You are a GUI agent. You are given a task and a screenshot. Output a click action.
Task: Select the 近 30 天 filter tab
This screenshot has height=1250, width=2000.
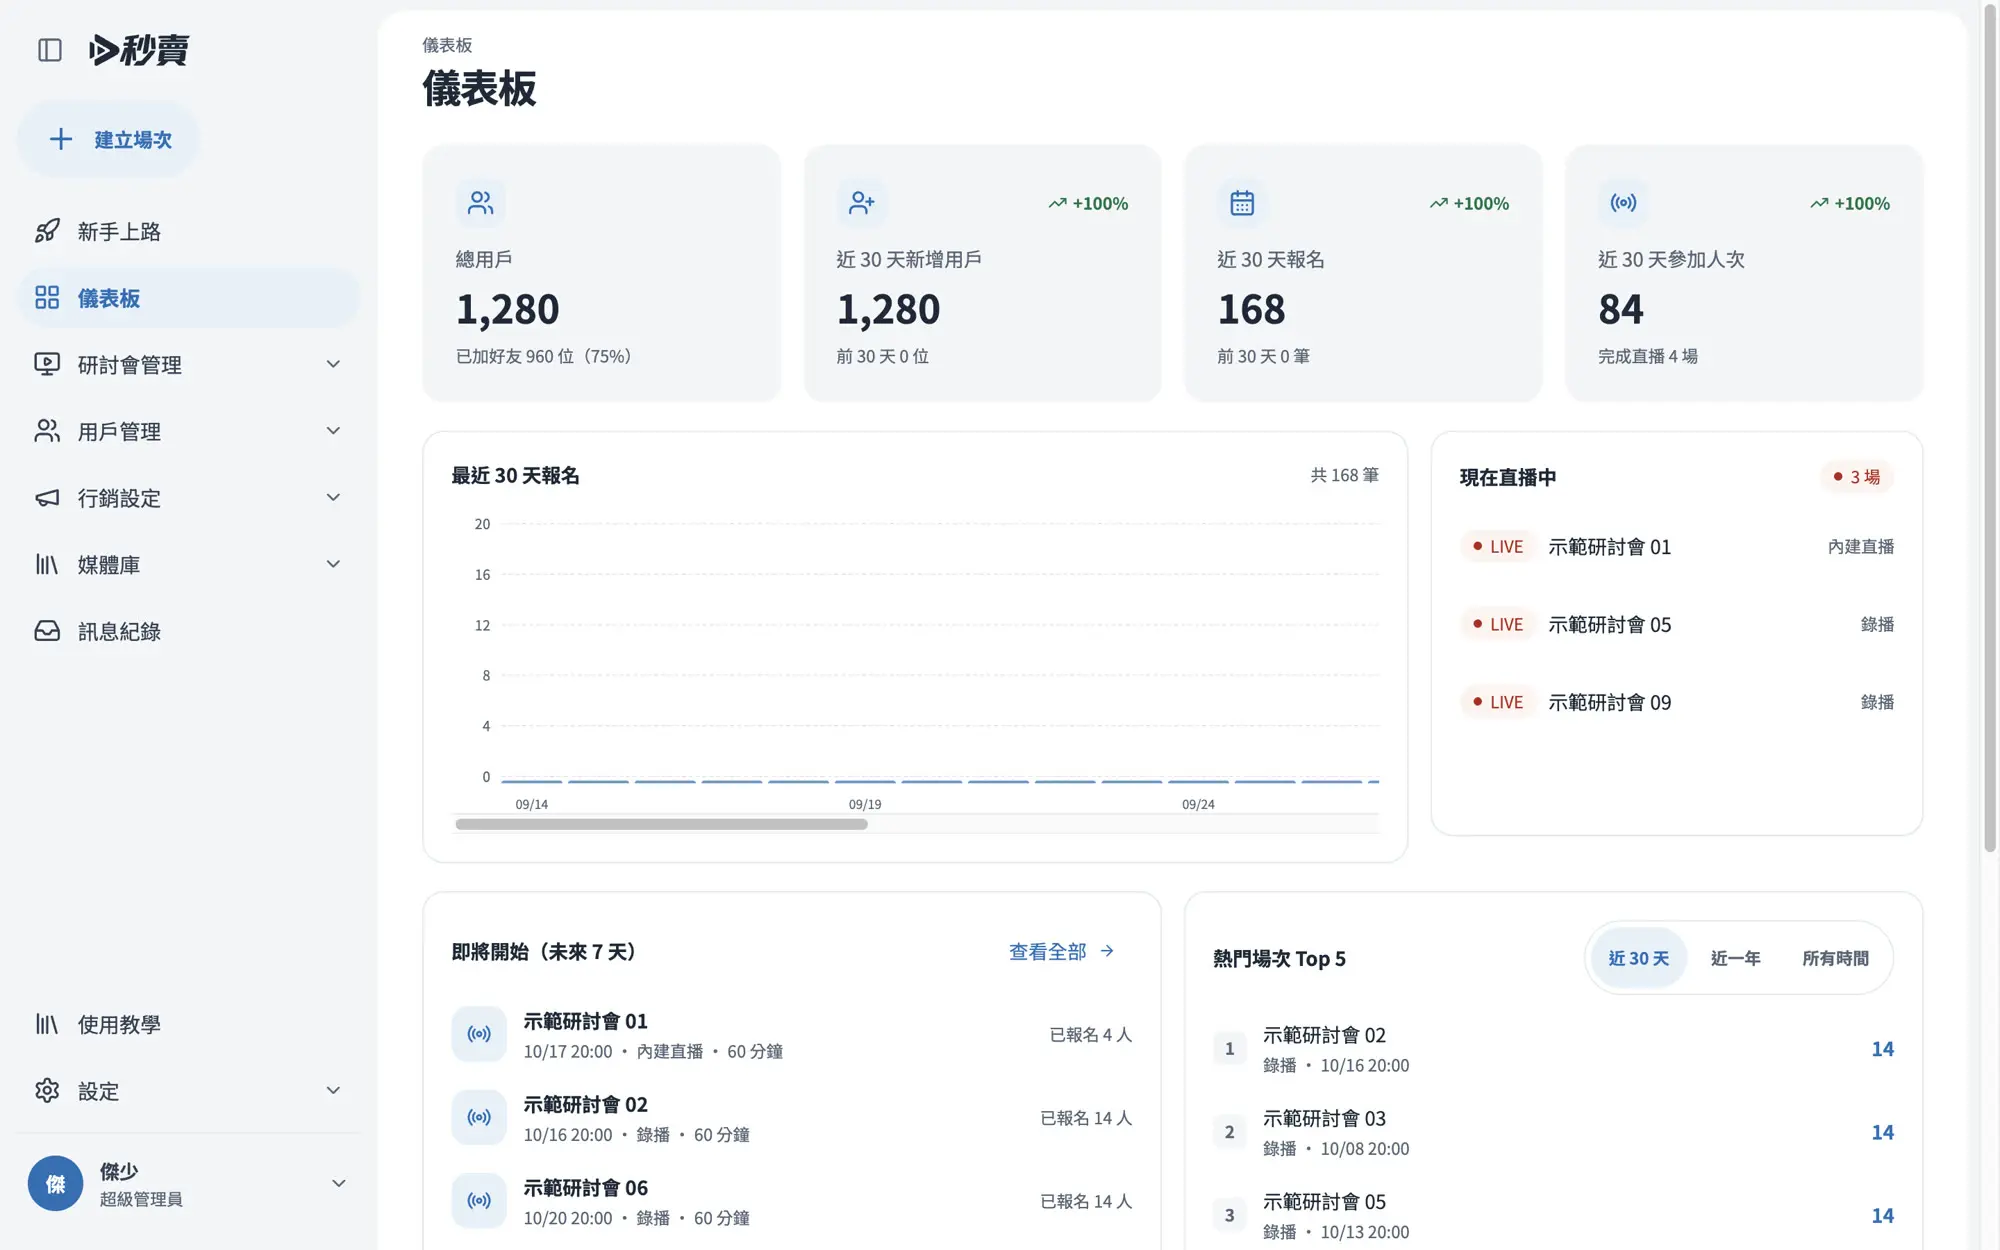point(1638,958)
